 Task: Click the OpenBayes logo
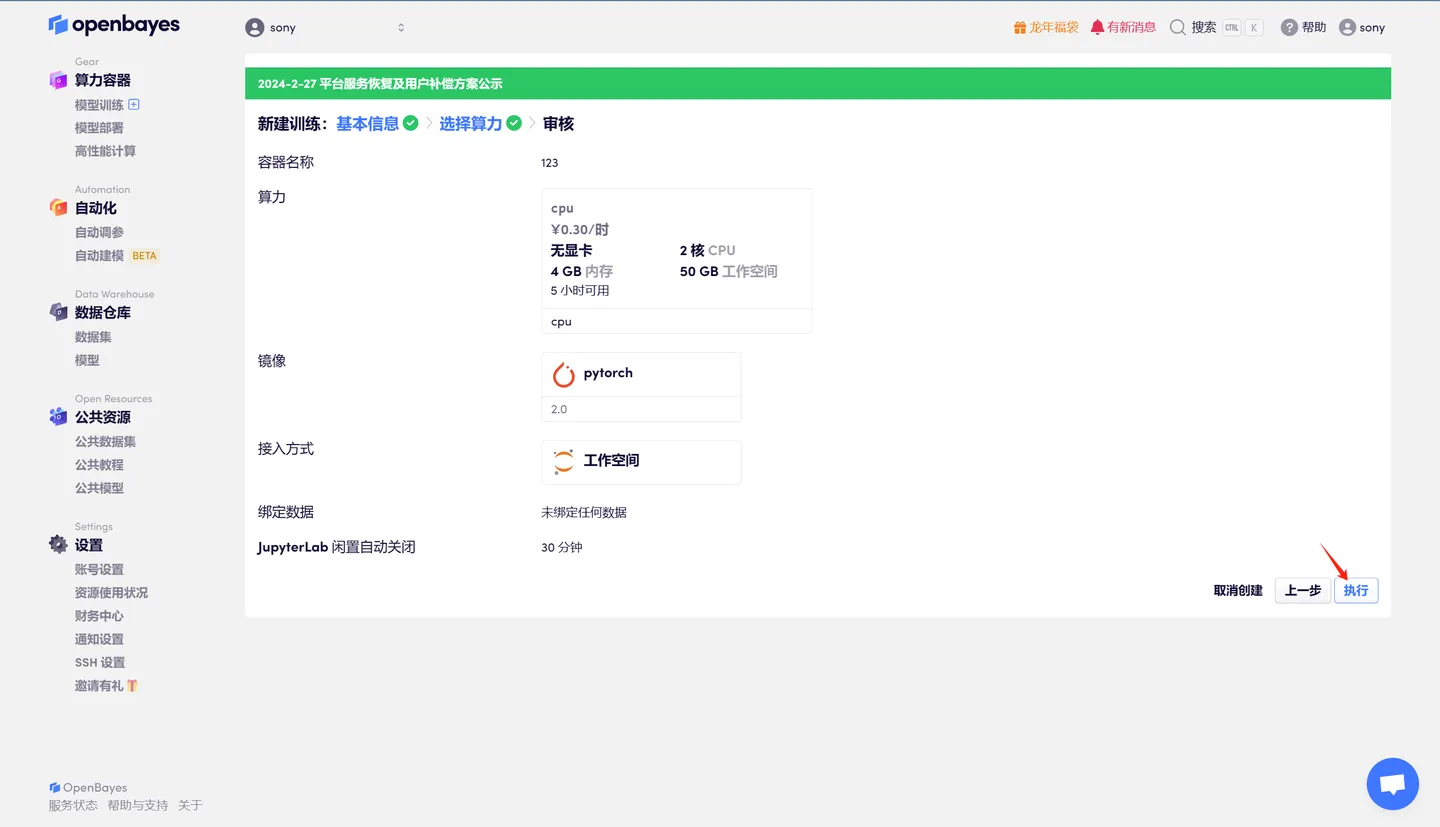(113, 24)
